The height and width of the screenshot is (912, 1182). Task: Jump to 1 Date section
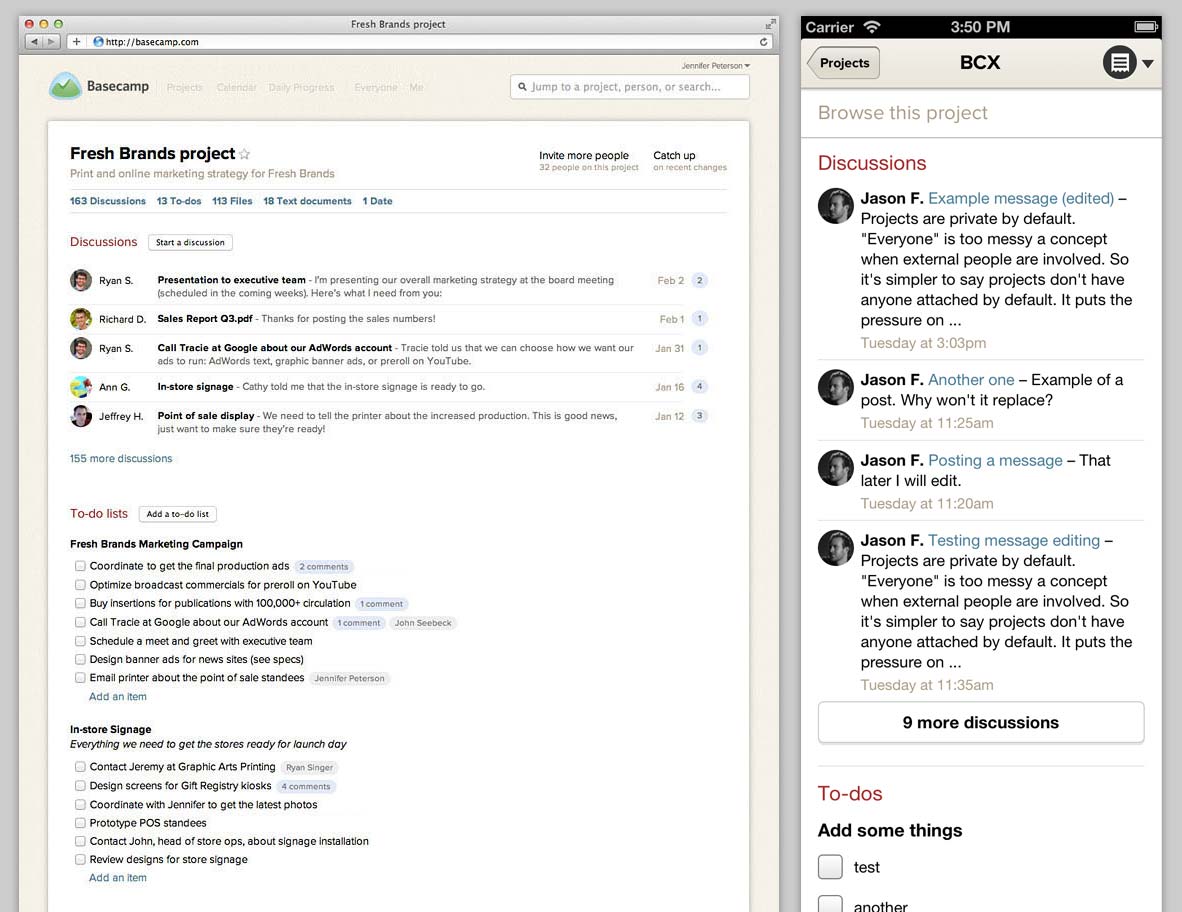378,201
